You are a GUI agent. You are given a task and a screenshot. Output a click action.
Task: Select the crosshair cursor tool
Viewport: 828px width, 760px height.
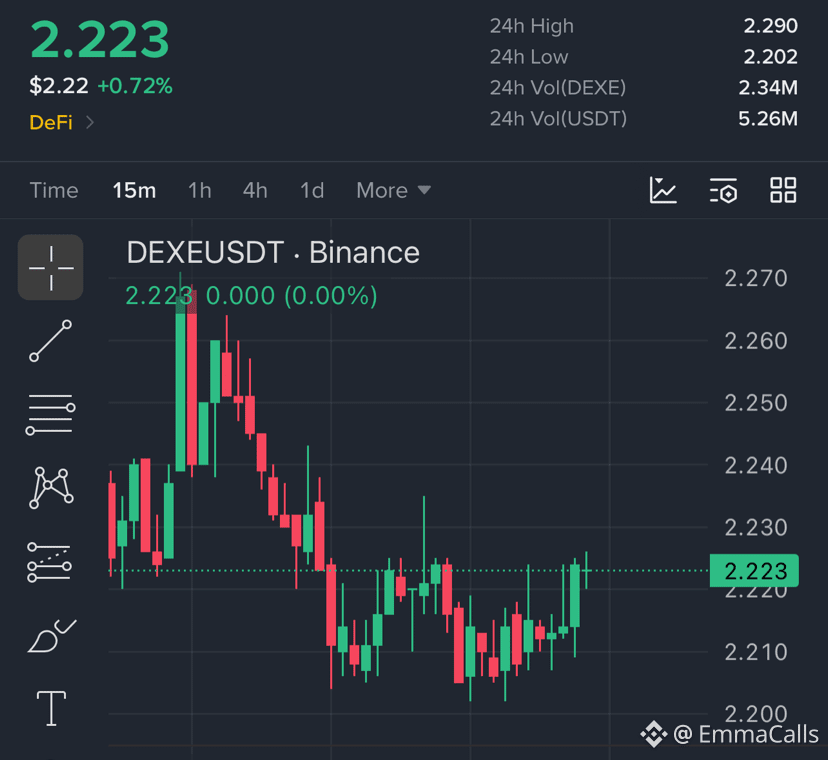click(x=51, y=268)
